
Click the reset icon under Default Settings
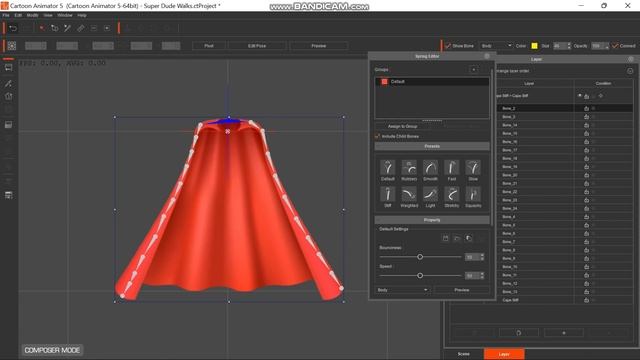point(469,238)
